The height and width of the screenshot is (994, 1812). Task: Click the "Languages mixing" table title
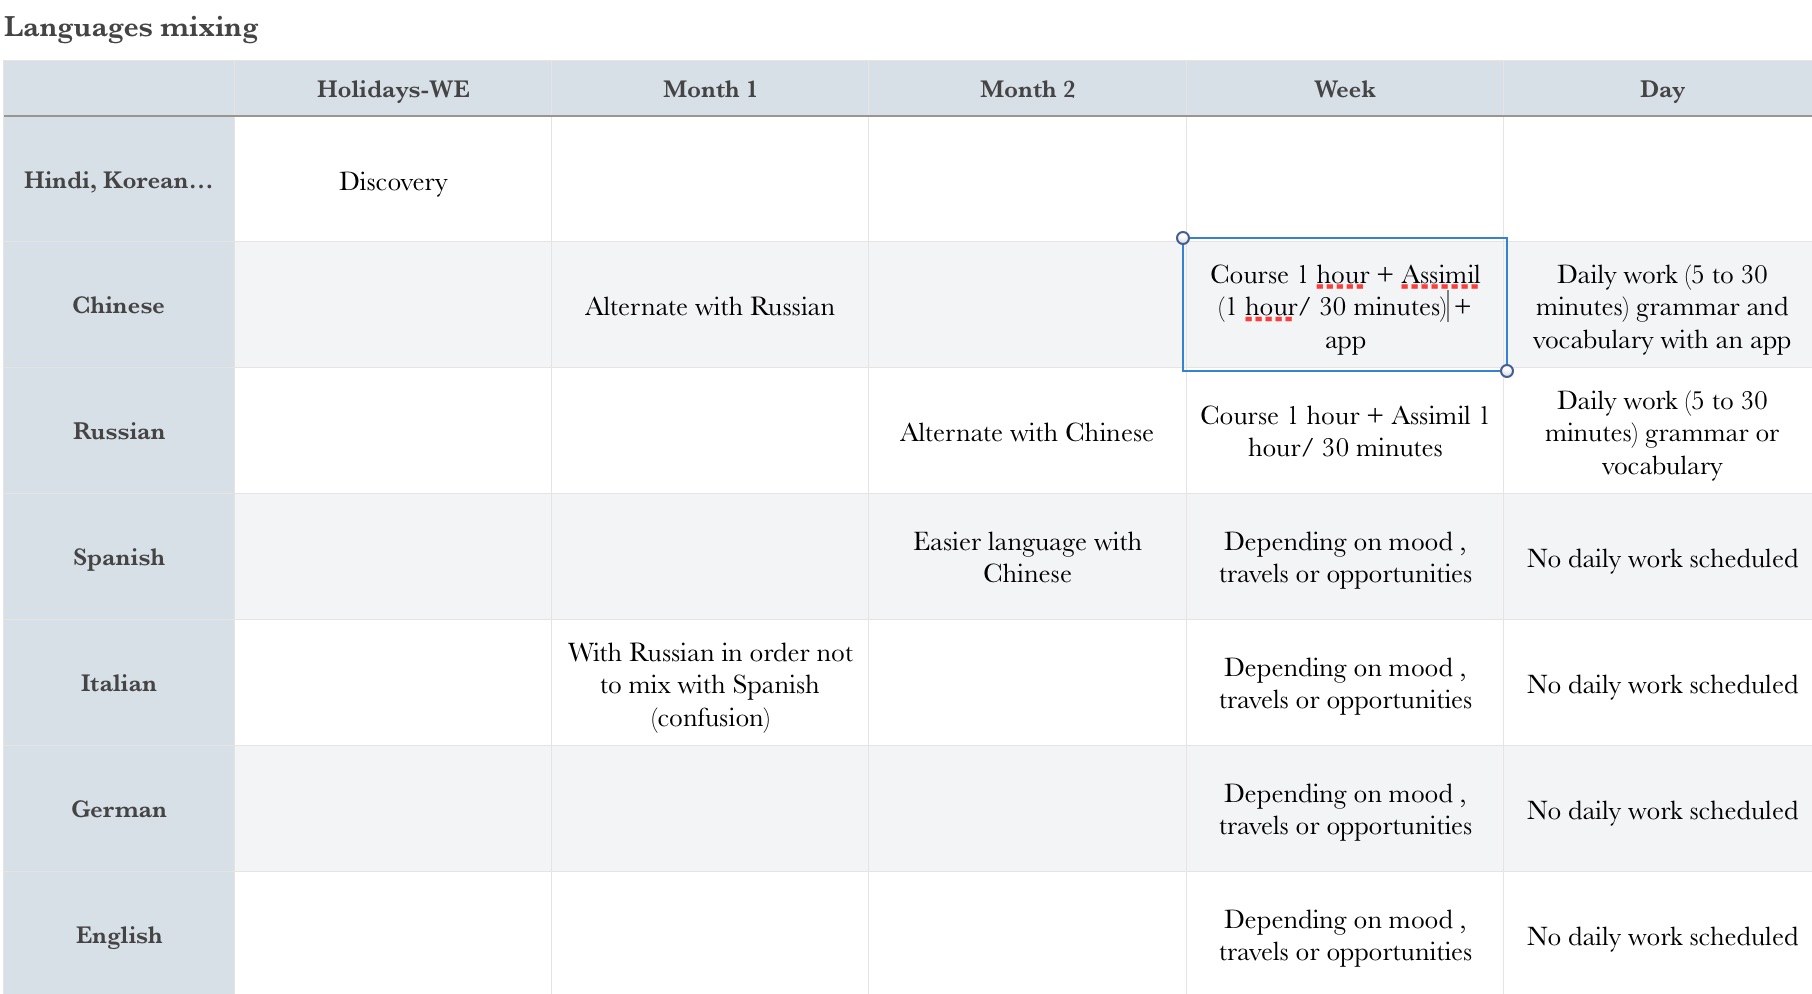131,27
